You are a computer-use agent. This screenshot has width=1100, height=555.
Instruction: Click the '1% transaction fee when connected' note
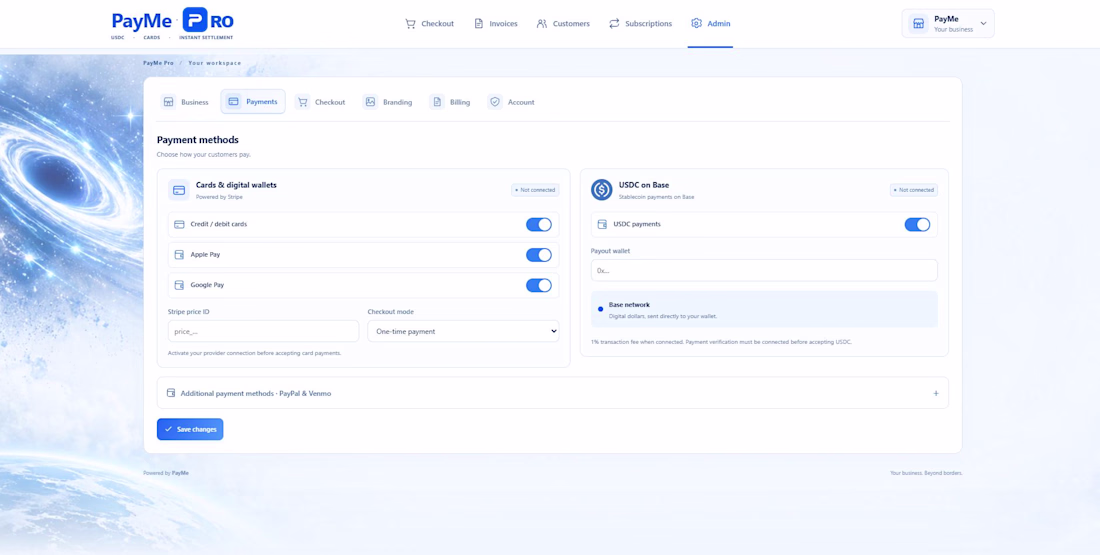721,342
